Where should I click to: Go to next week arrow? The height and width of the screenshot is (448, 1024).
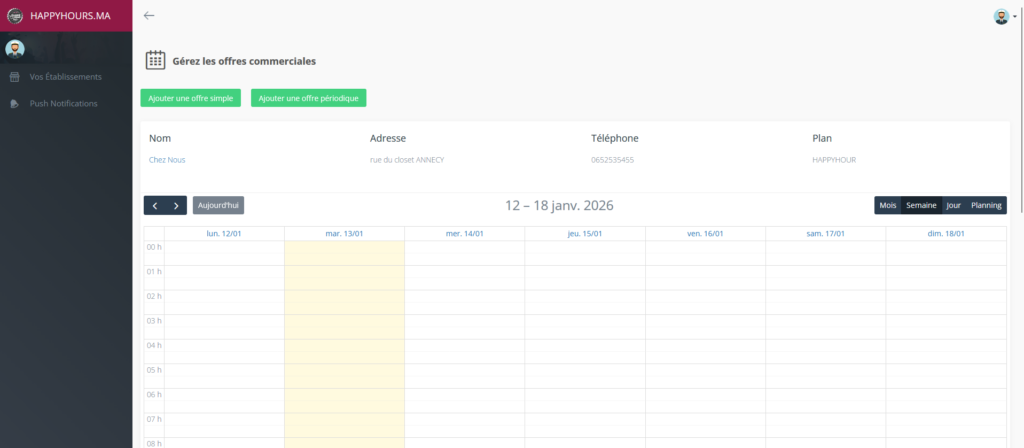point(176,205)
